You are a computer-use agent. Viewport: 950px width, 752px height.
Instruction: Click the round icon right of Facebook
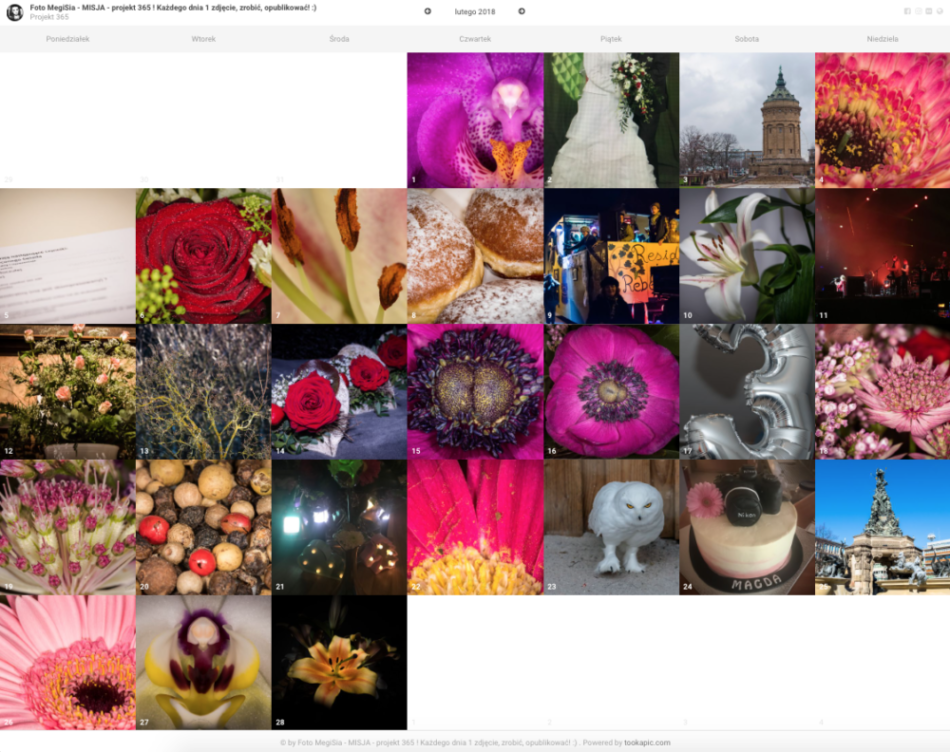point(917,11)
